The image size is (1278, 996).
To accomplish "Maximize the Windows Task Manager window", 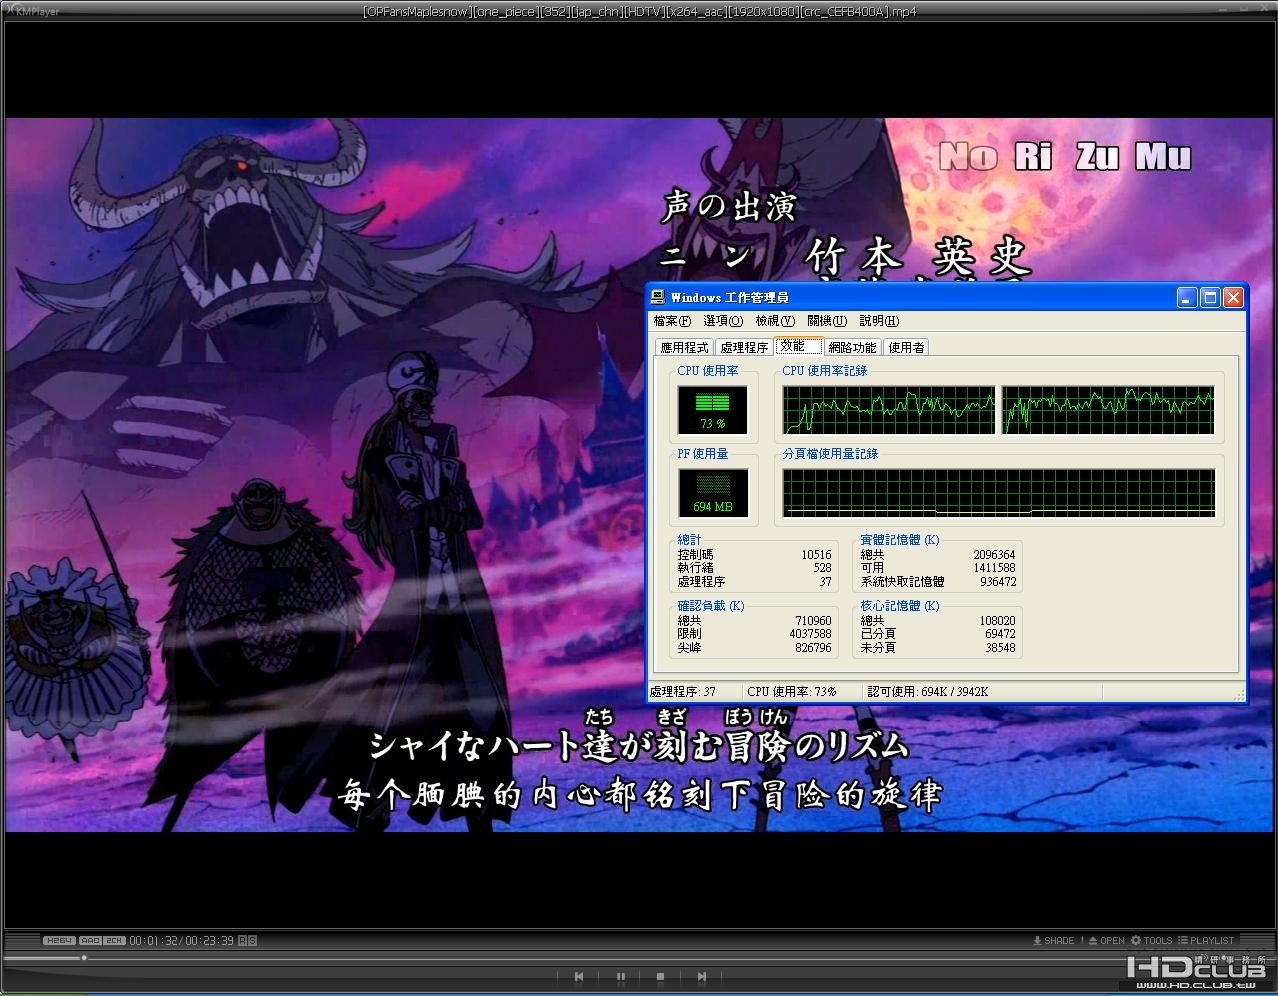I will point(1210,297).
